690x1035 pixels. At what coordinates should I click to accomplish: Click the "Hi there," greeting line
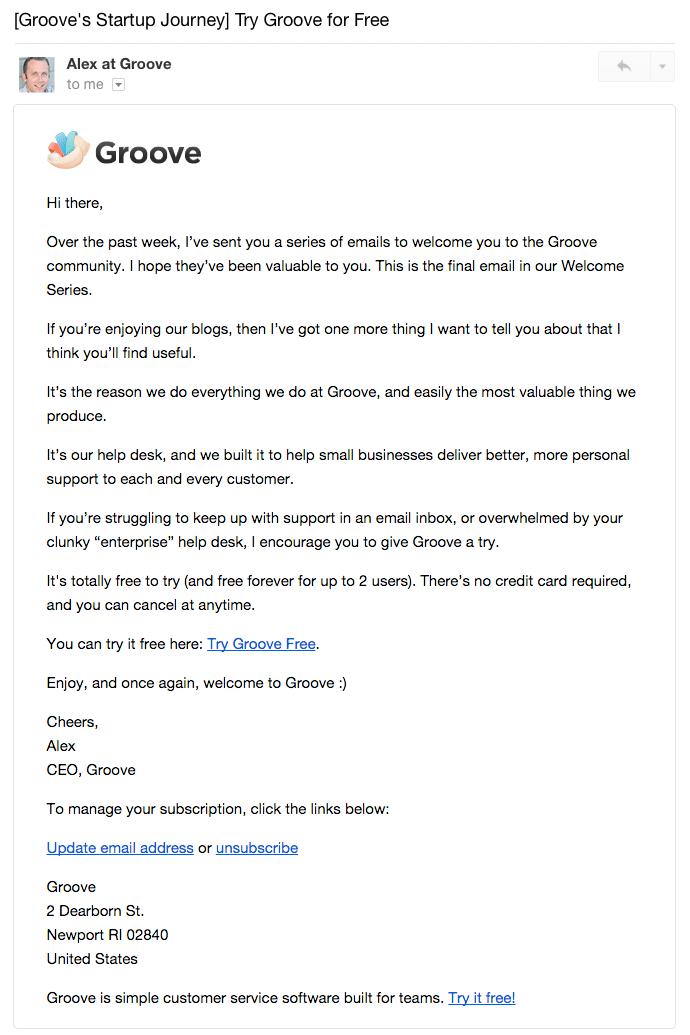point(75,203)
